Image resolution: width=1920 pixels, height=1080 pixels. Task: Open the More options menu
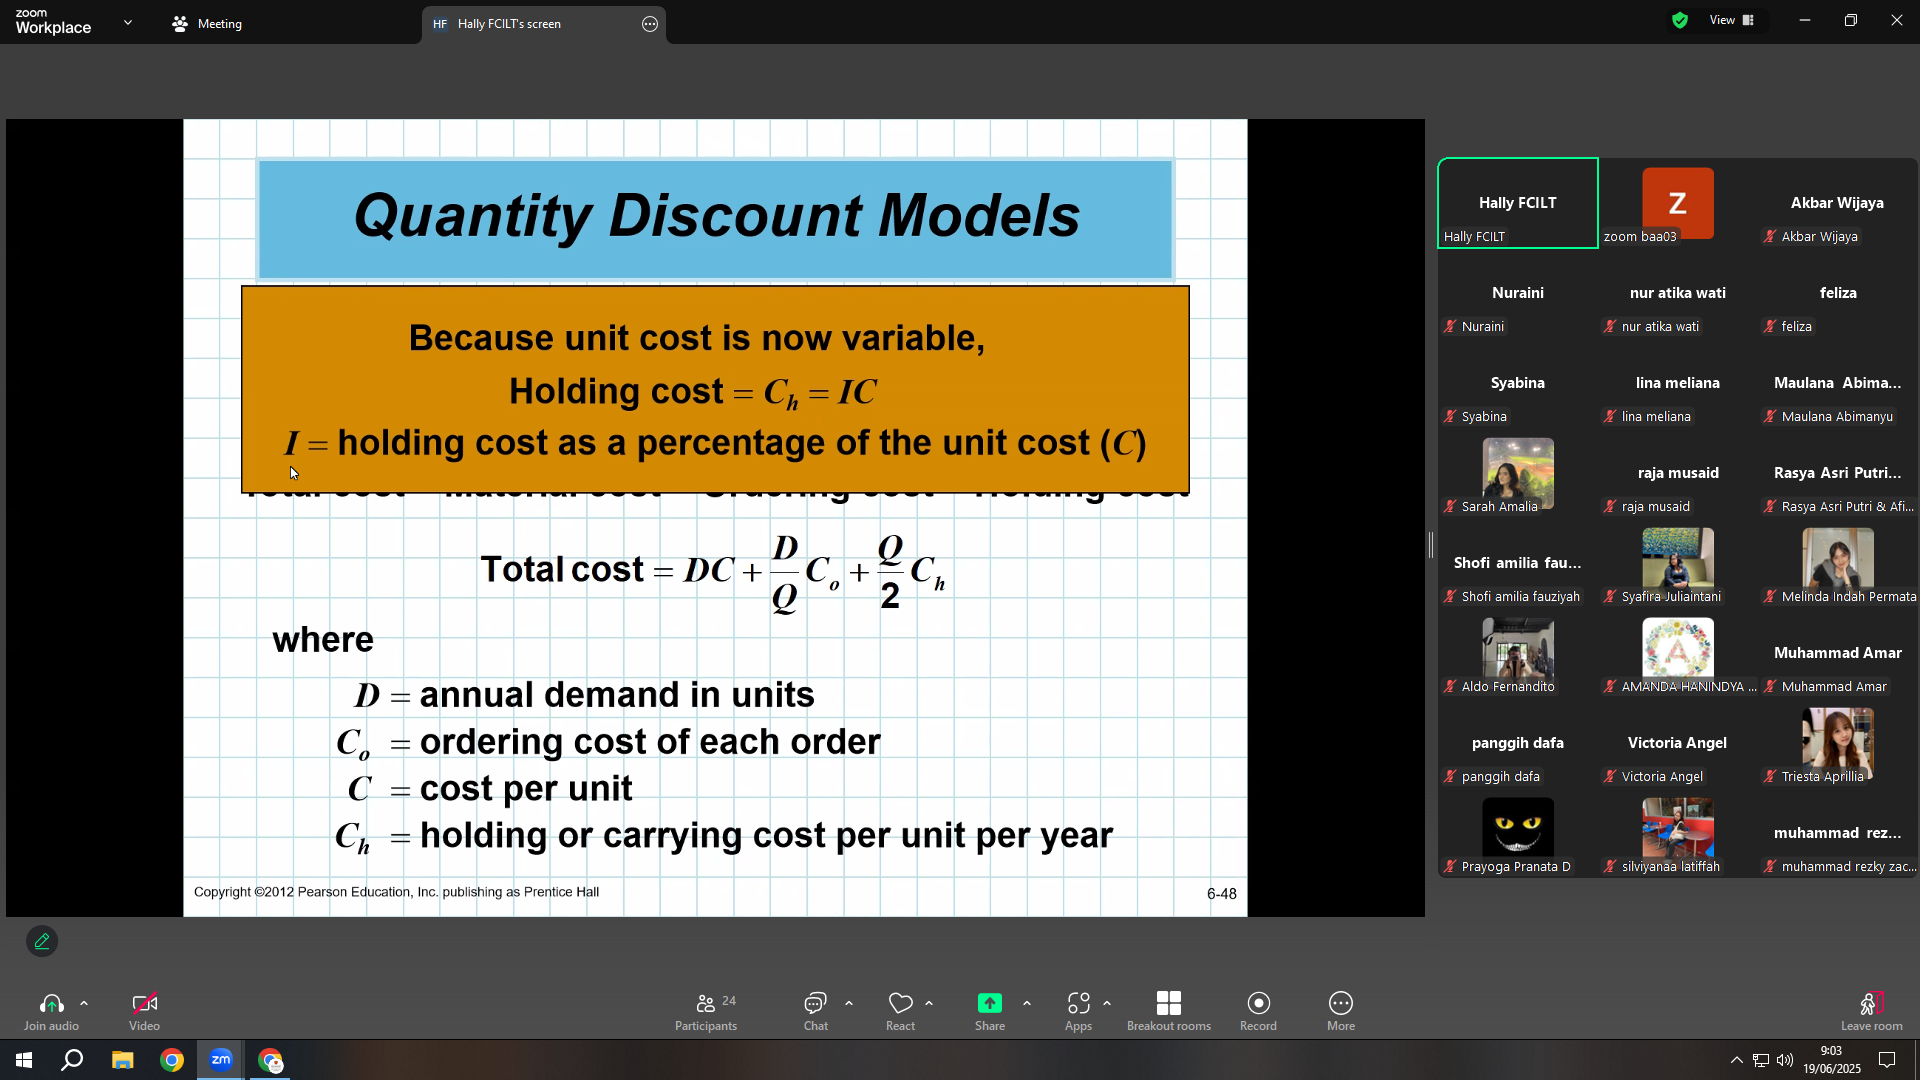[1341, 1011]
